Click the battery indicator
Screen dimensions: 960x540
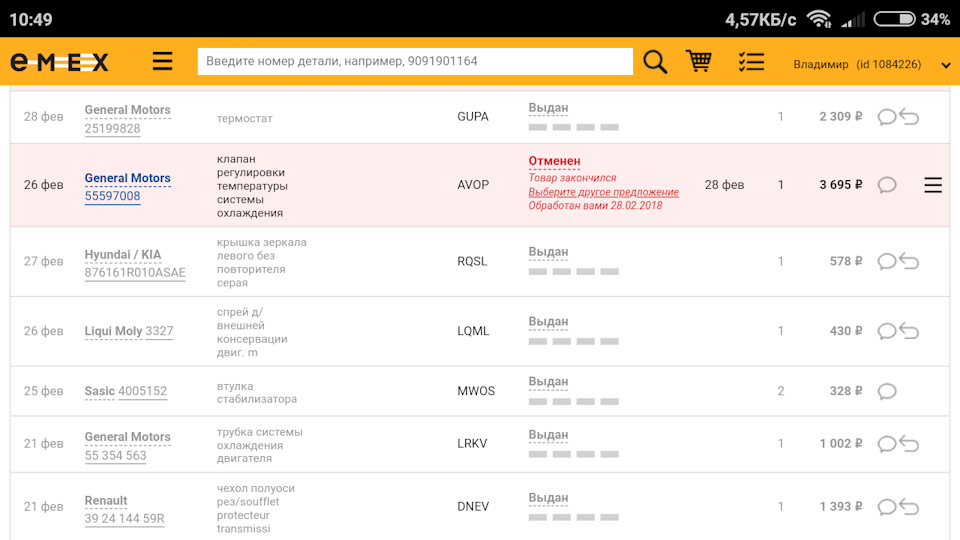(894, 19)
